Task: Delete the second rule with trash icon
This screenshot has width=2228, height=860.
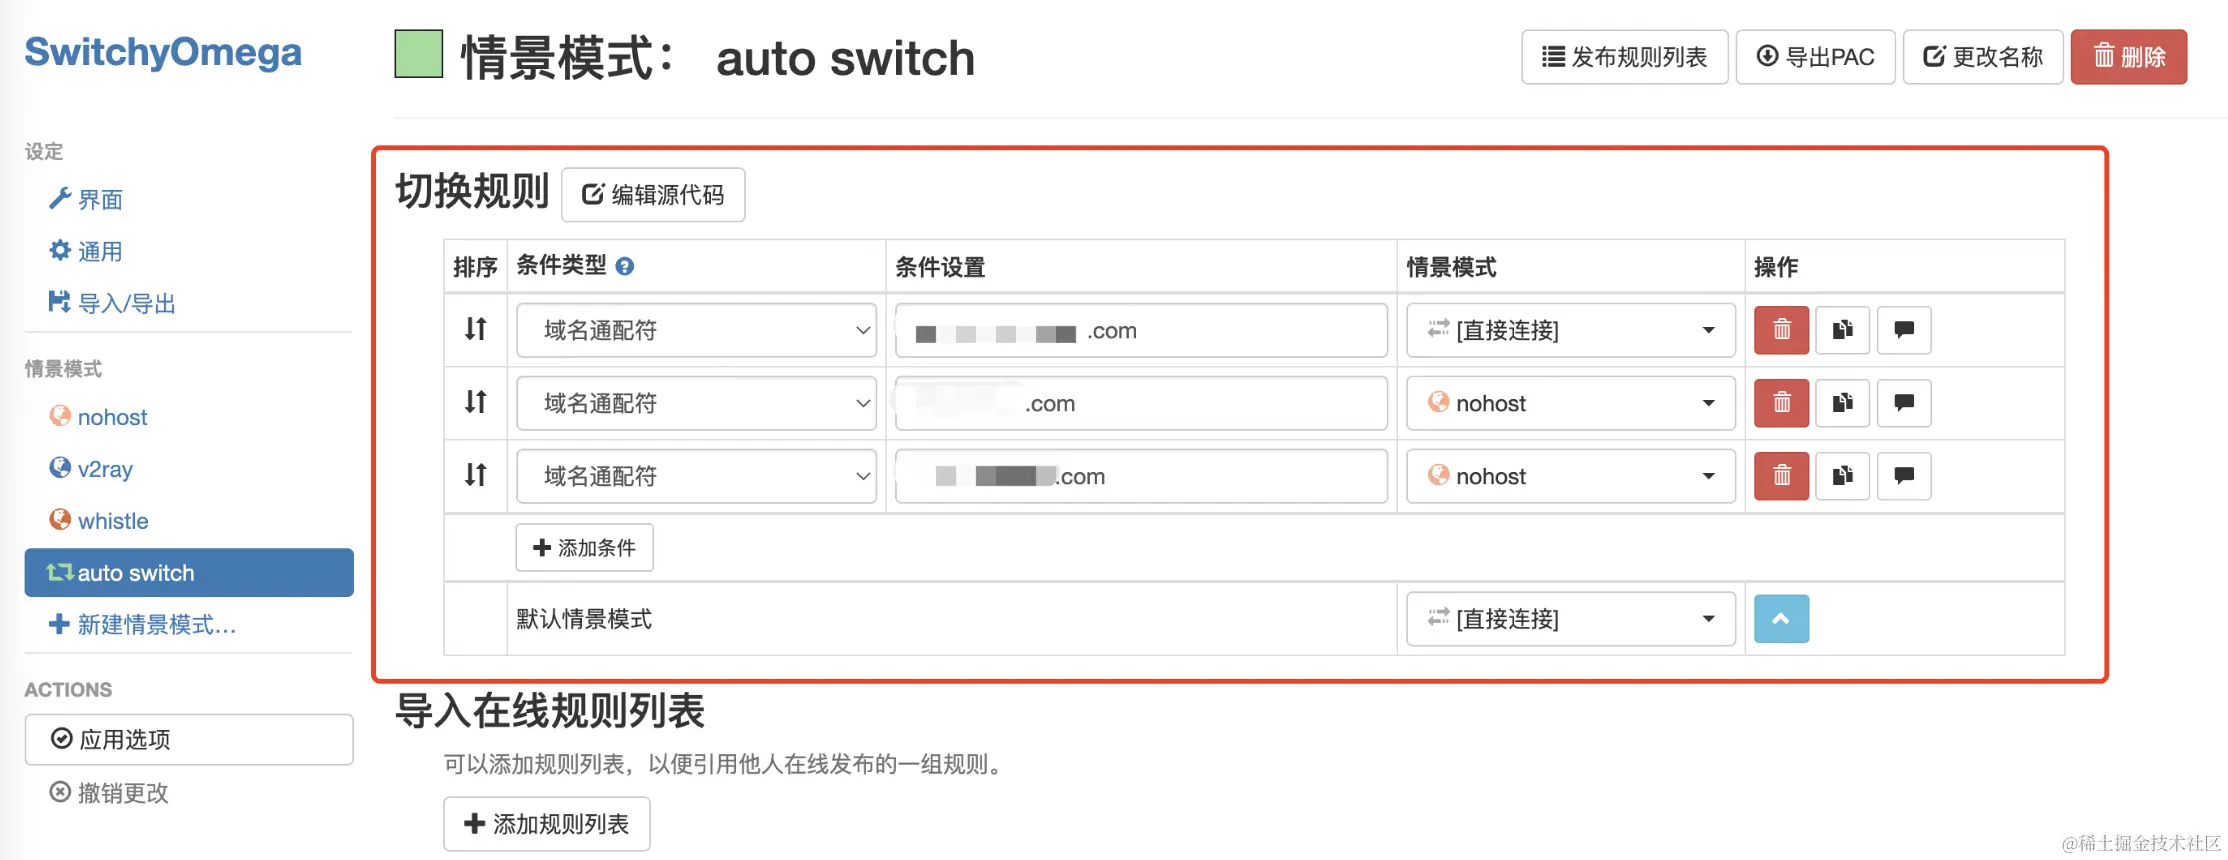Action: (1781, 403)
